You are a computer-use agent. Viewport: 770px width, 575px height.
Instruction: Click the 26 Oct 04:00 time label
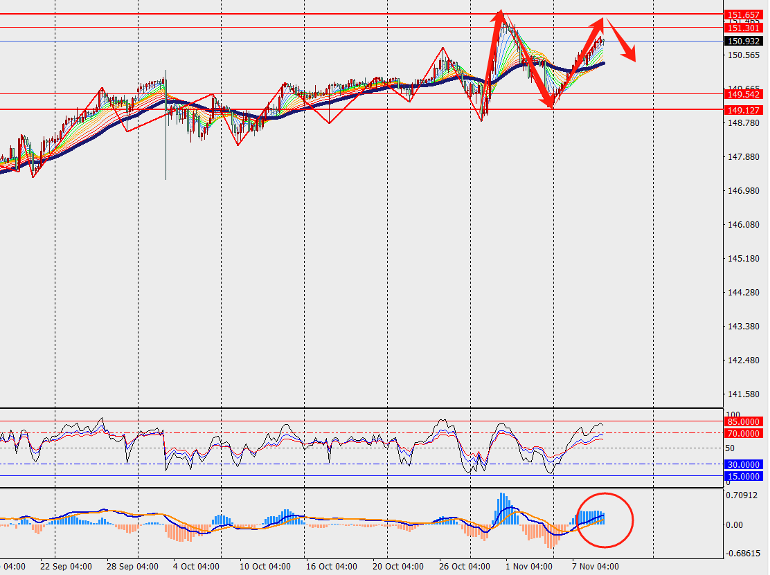pyautogui.click(x=465, y=567)
